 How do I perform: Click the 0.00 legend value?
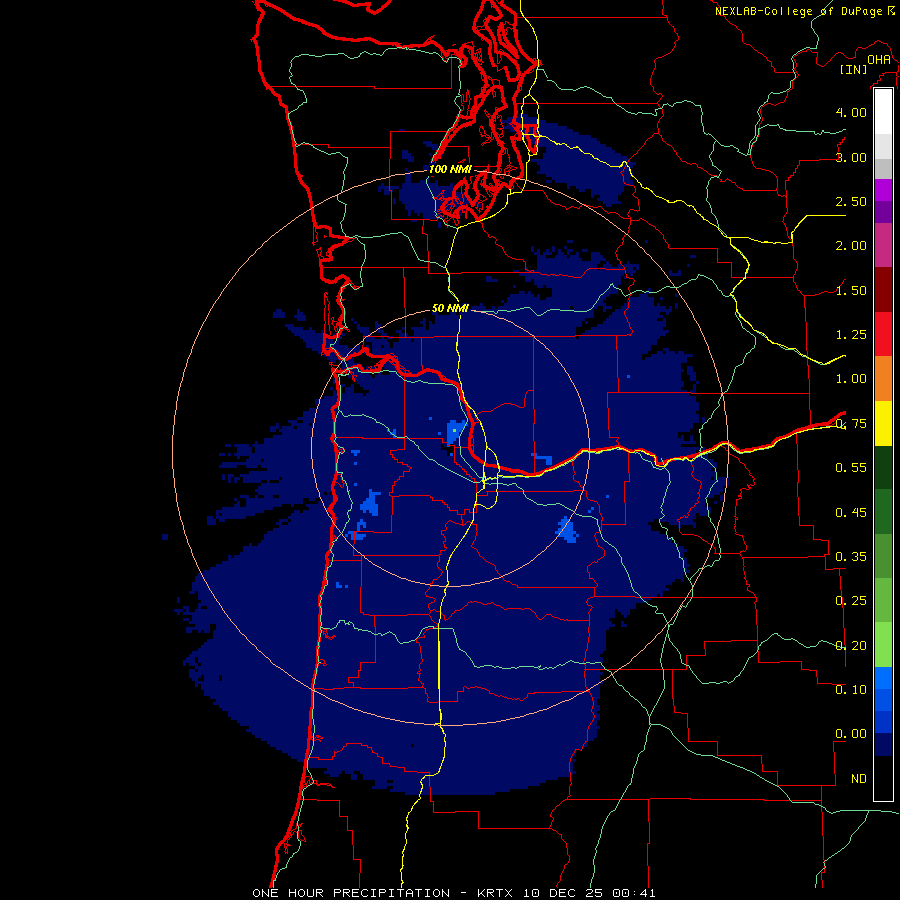[851, 734]
